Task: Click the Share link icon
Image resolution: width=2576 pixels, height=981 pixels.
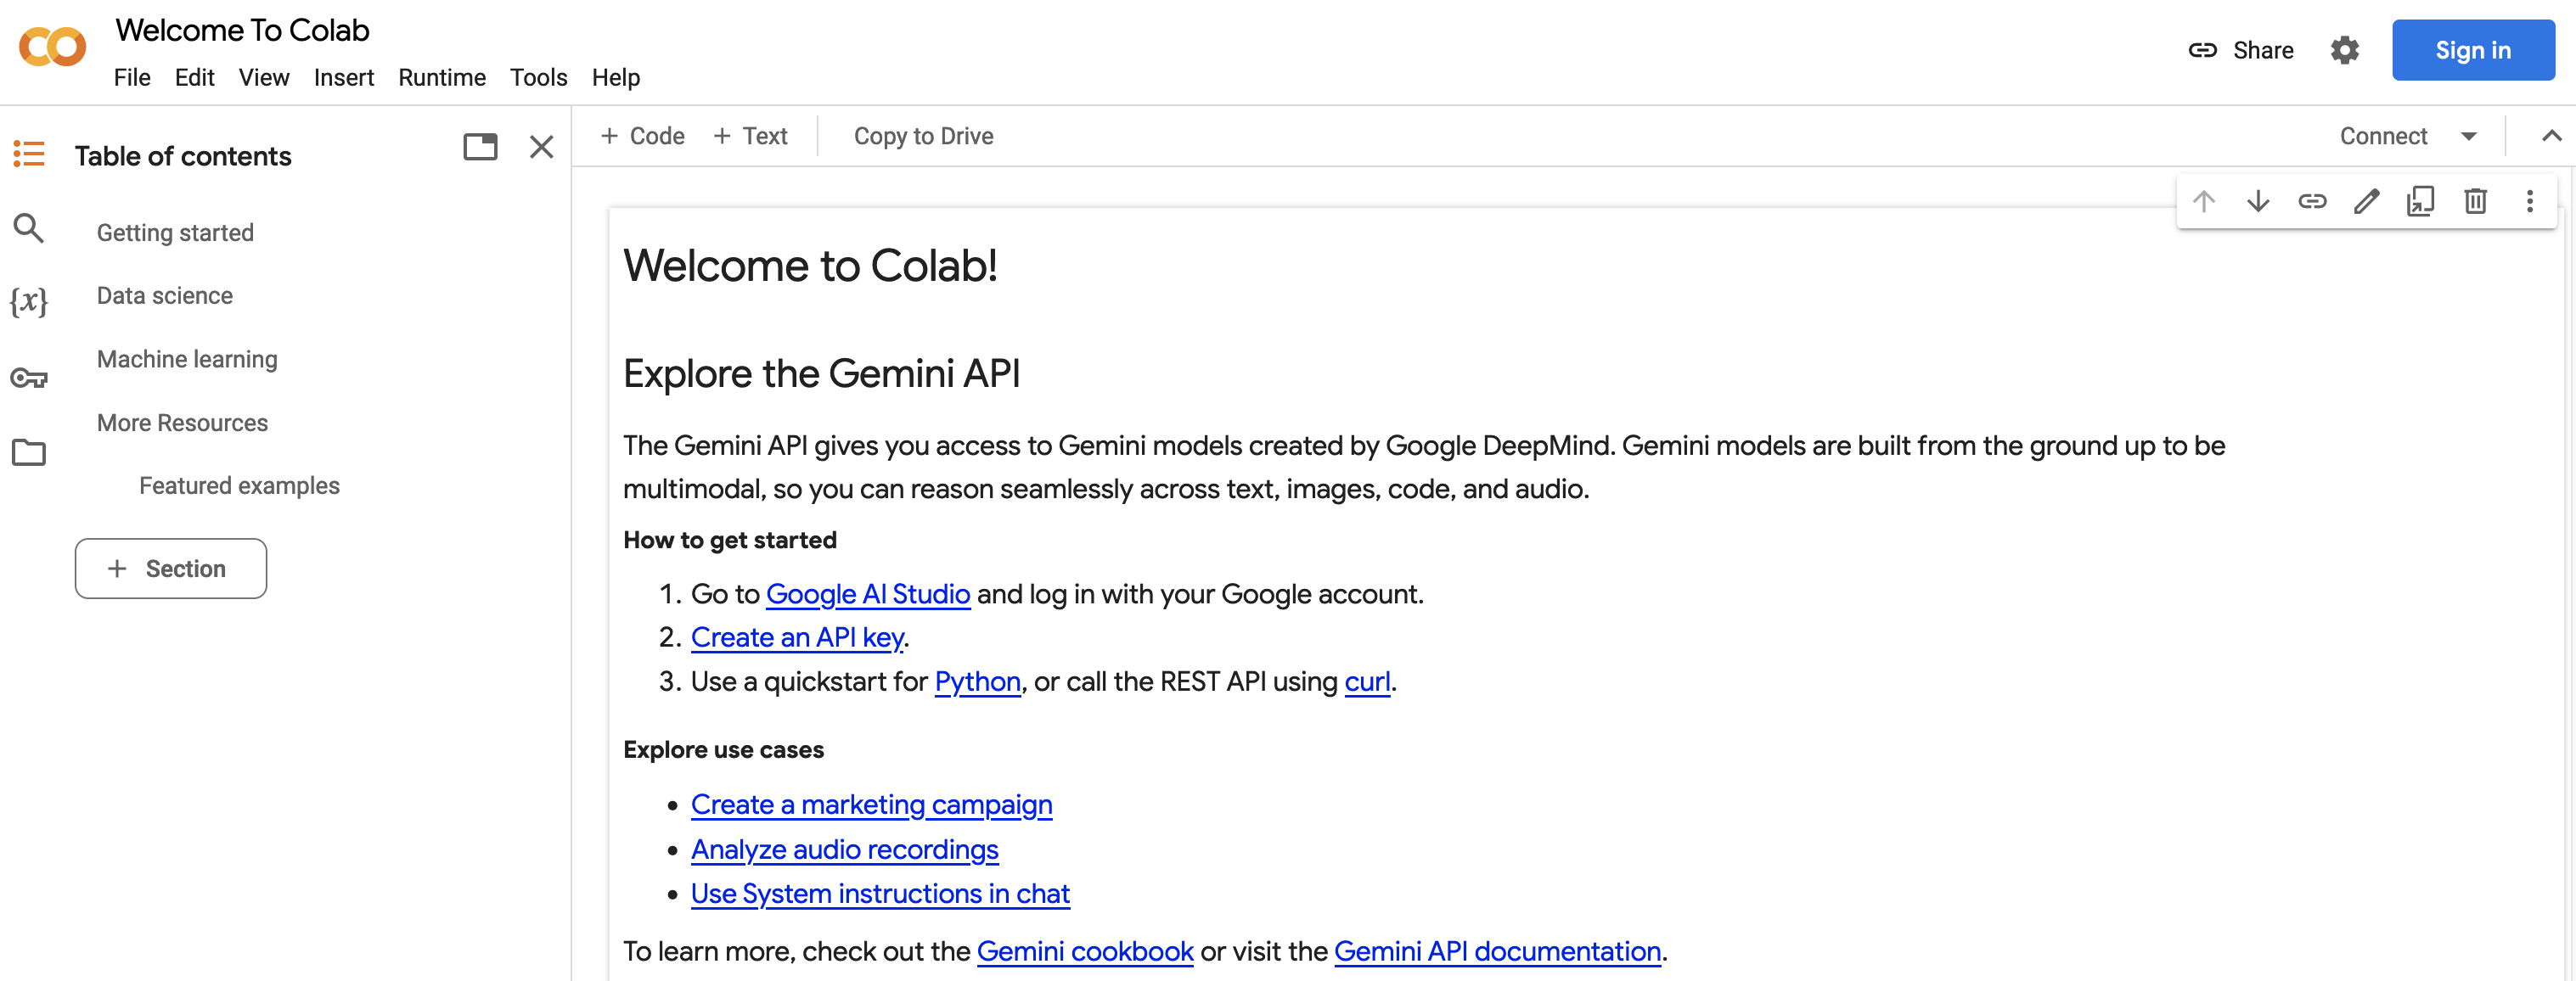Action: 2202,50
